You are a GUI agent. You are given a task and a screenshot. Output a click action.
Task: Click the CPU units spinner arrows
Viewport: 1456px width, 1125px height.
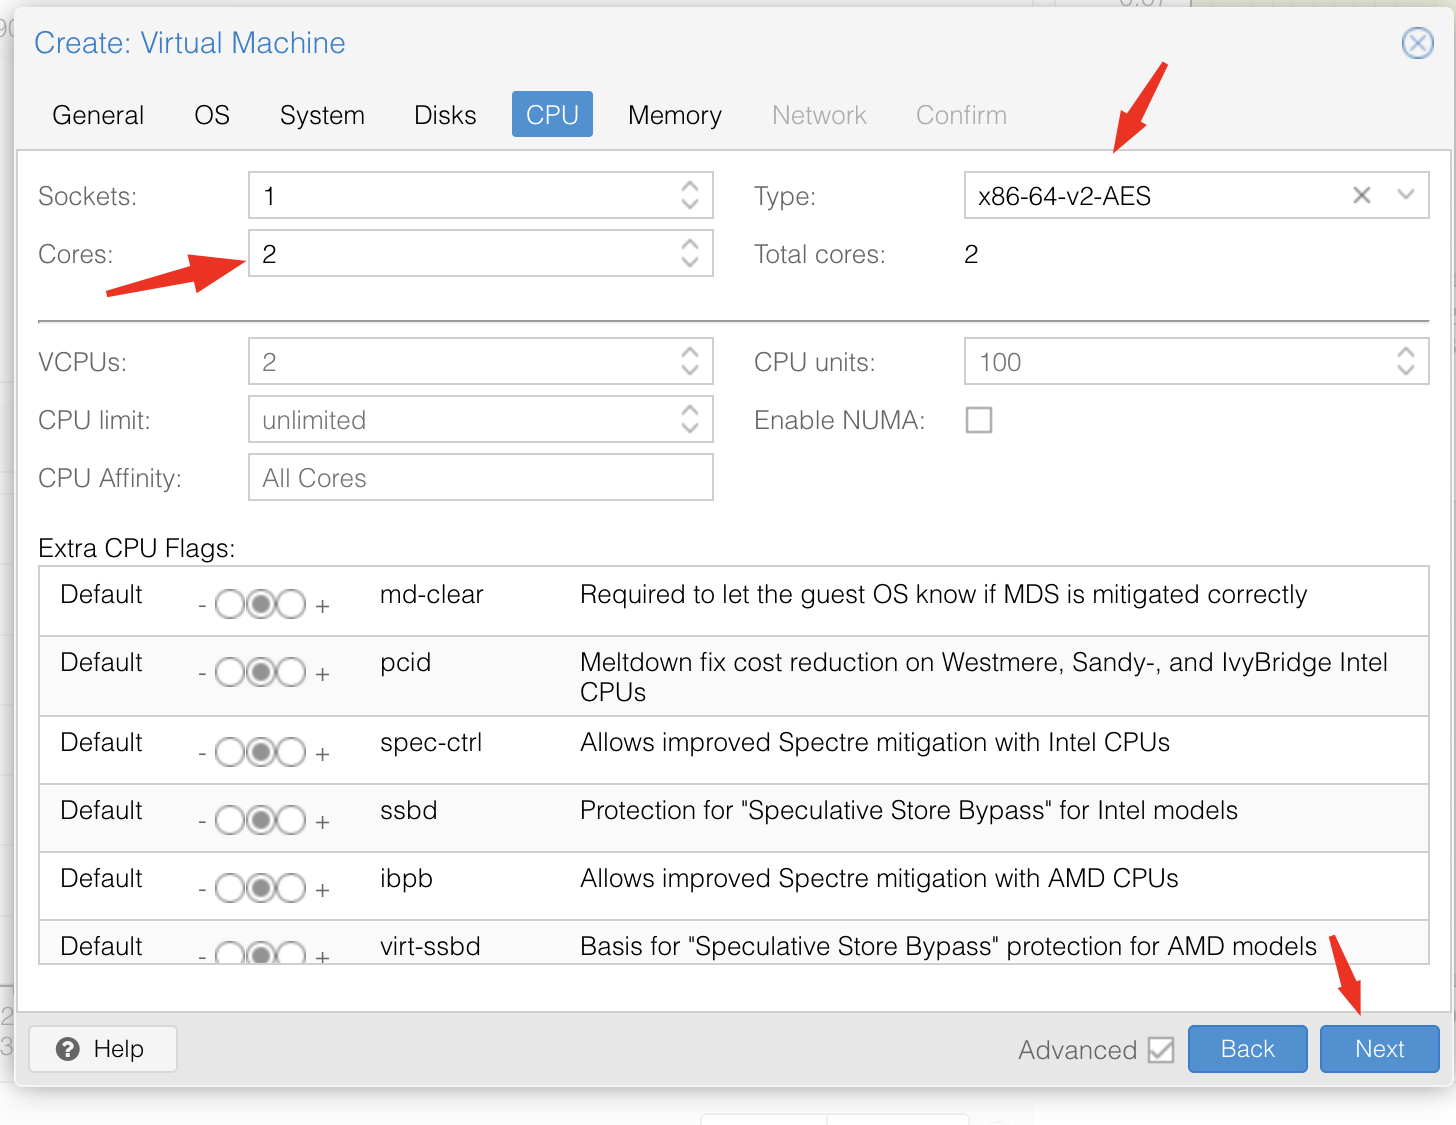1405,361
